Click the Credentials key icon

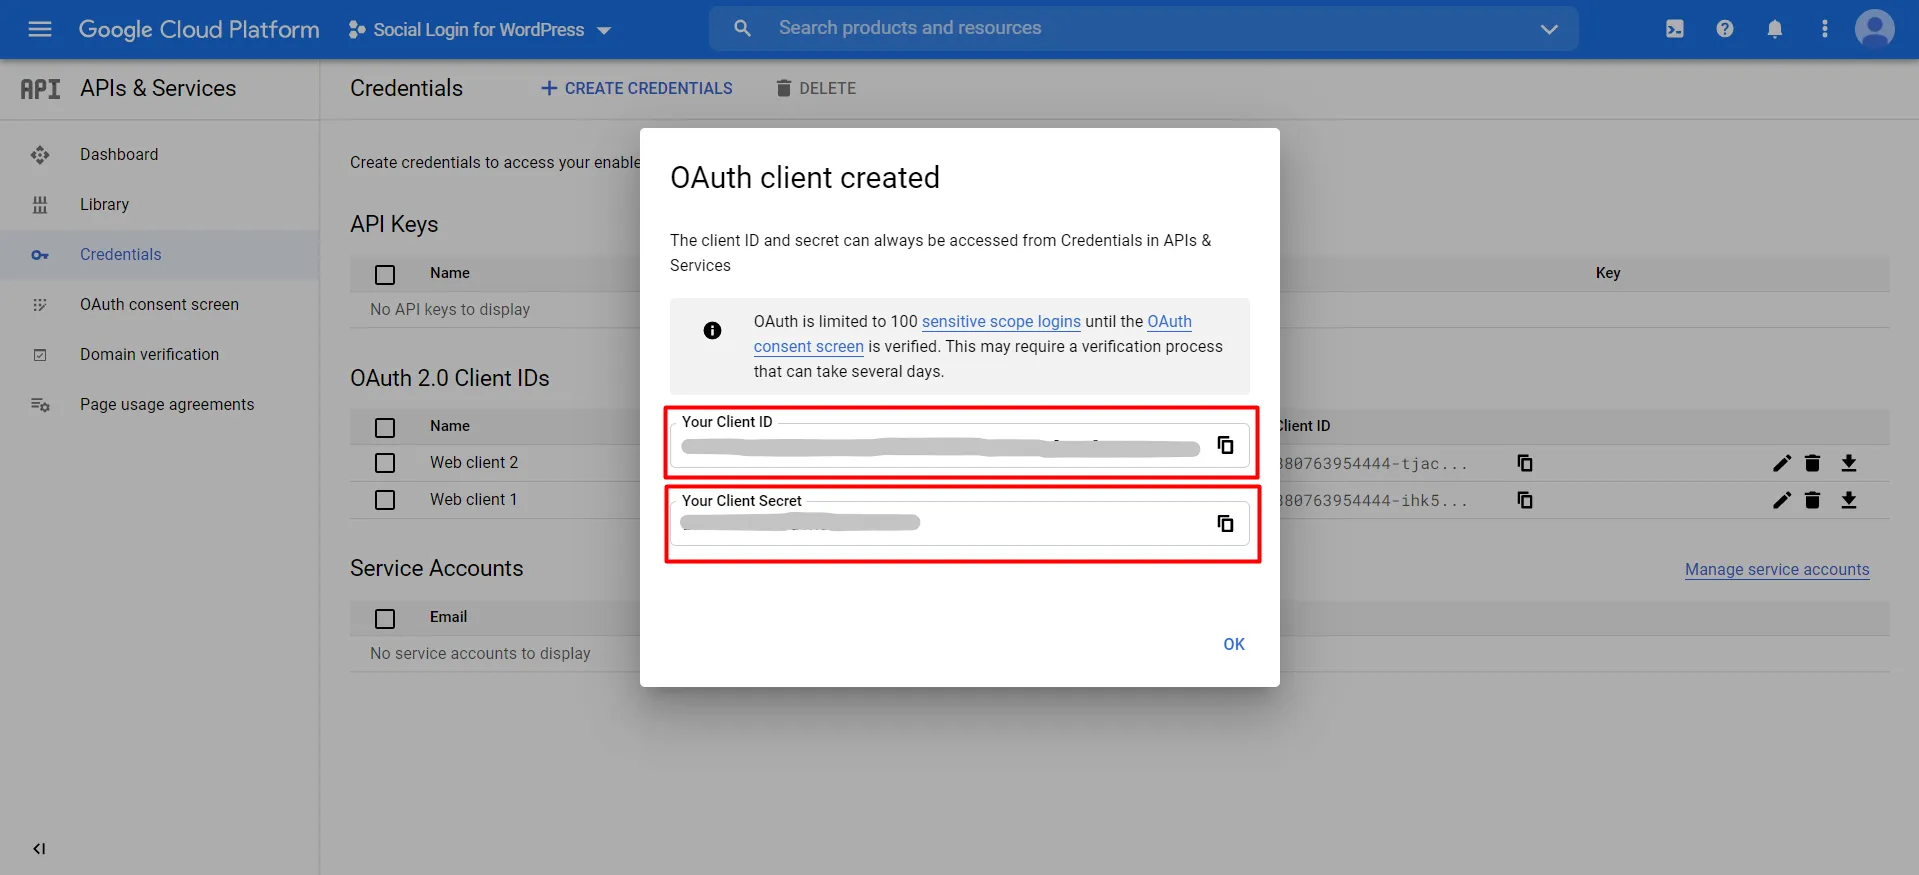click(40, 255)
